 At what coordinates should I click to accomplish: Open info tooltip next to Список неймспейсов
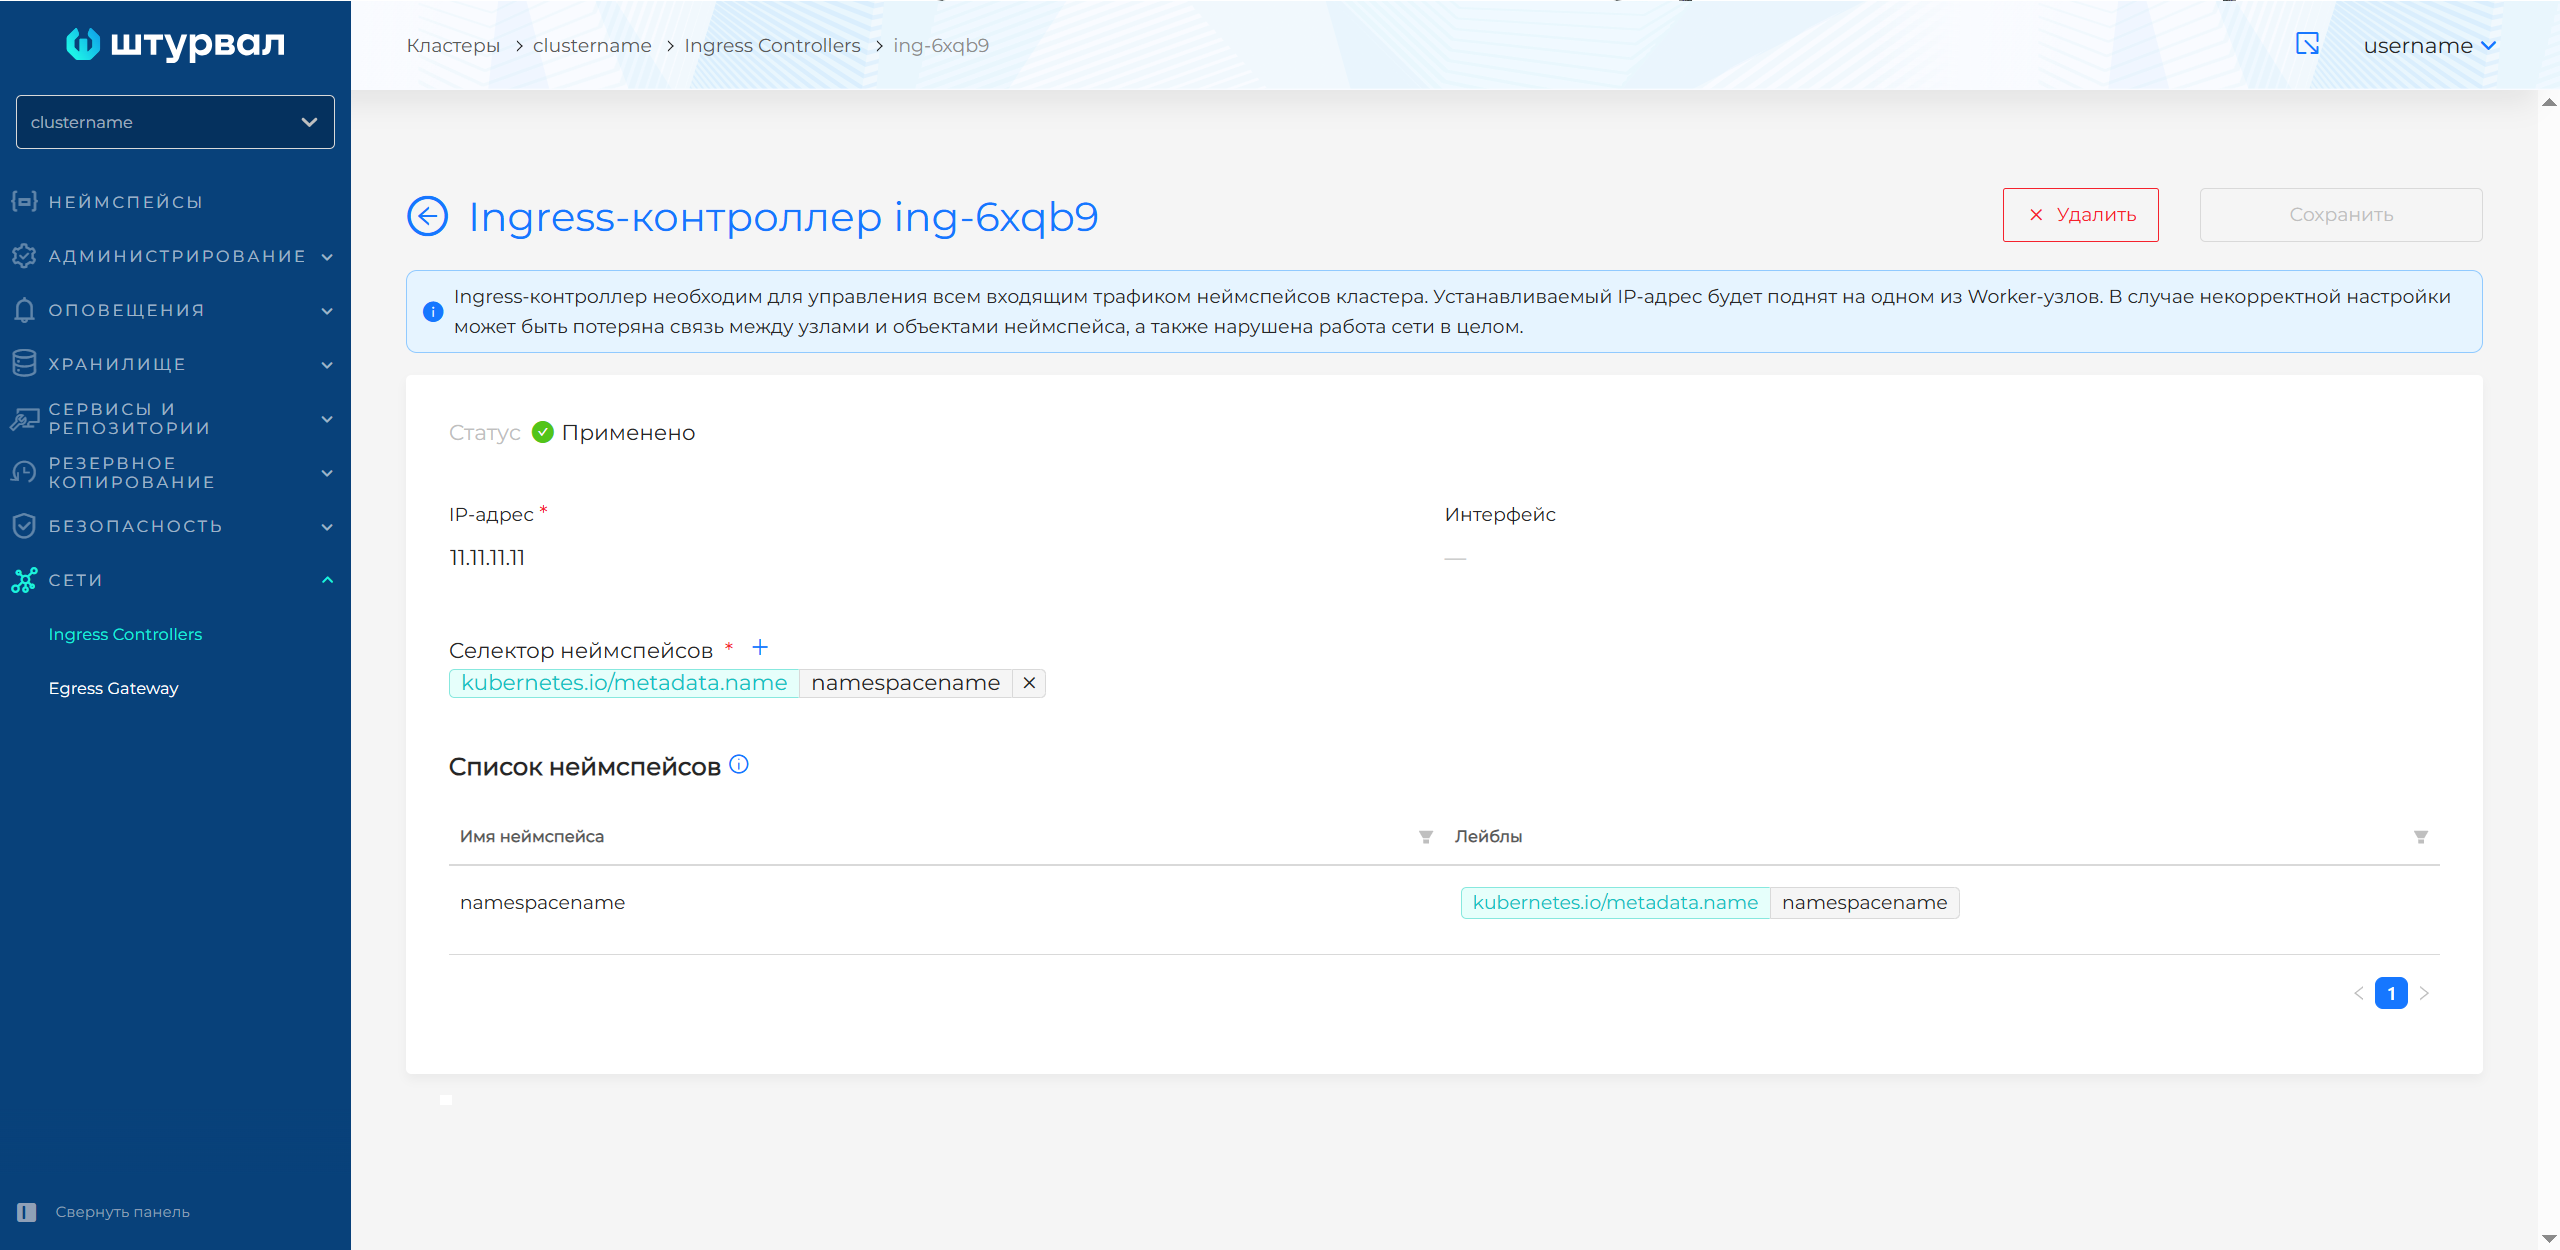pyautogui.click(x=739, y=765)
